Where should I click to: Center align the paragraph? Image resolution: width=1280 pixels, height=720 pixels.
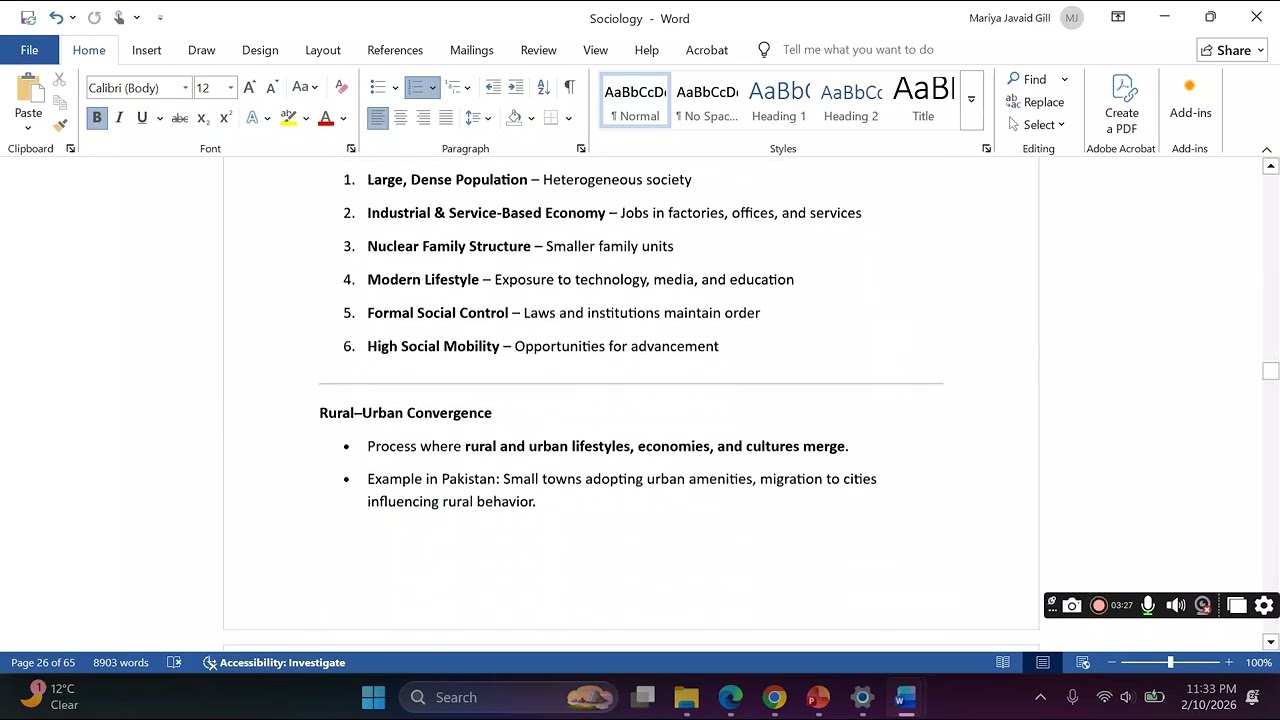click(400, 118)
